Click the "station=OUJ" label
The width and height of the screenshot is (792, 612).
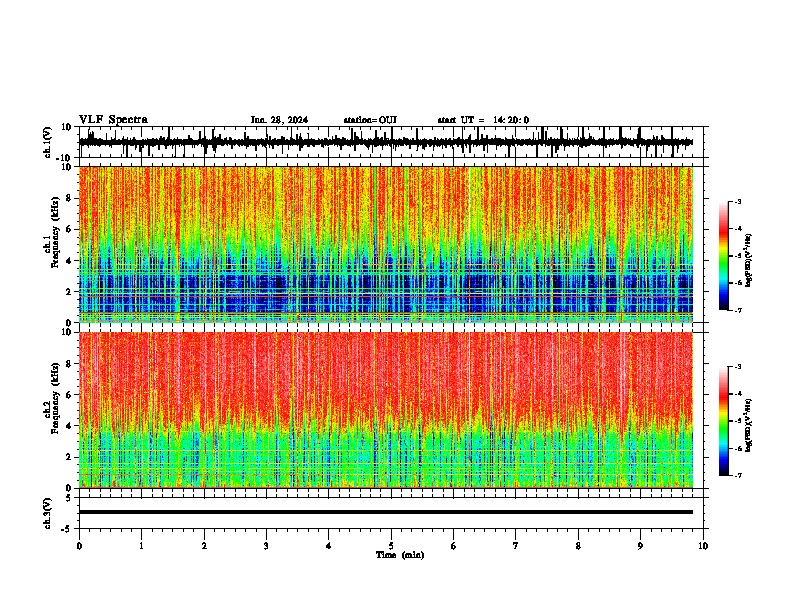[370, 120]
